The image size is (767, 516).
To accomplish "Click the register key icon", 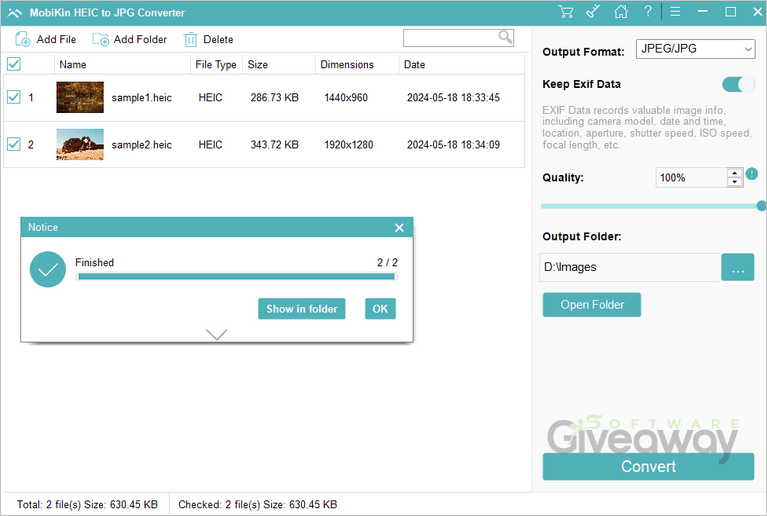I will click(593, 12).
